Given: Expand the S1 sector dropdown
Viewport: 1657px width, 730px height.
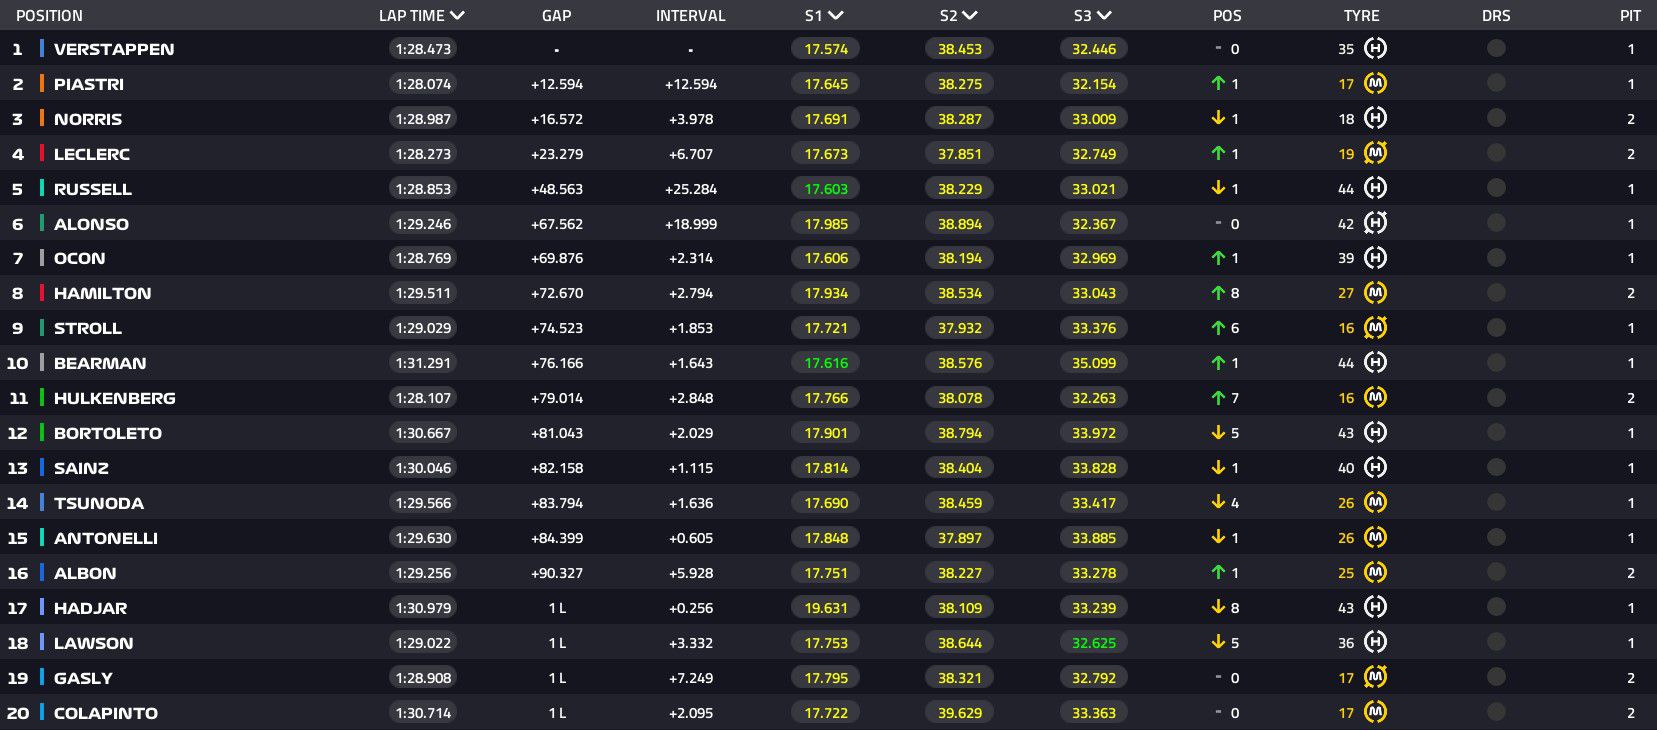Looking at the screenshot, I should click(x=836, y=16).
